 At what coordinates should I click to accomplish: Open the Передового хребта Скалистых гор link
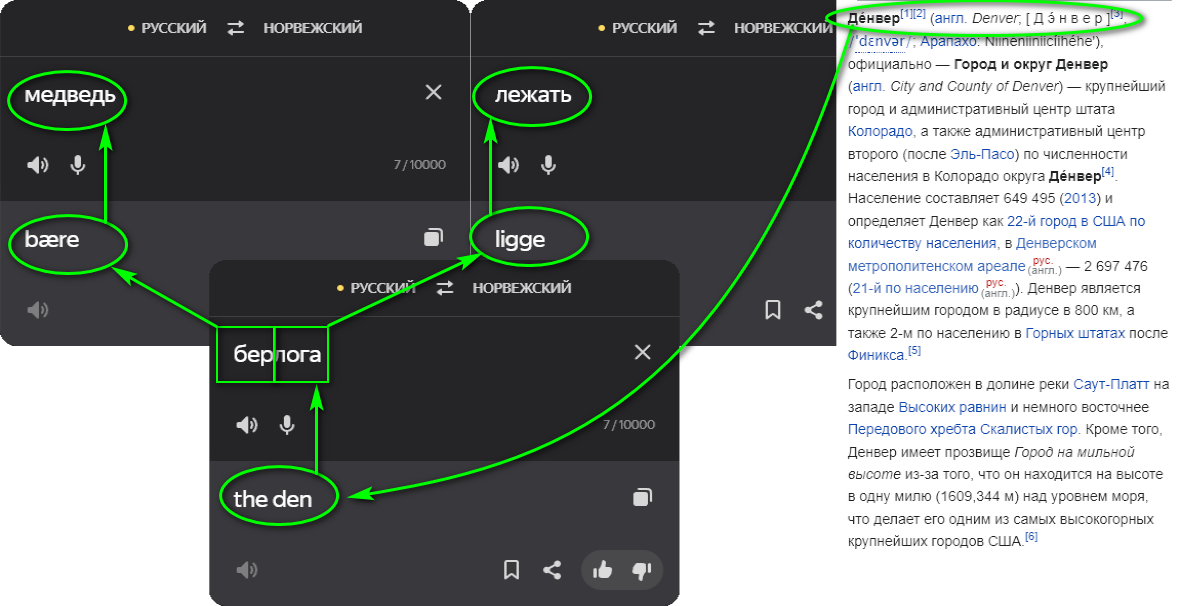(x=963, y=430)
